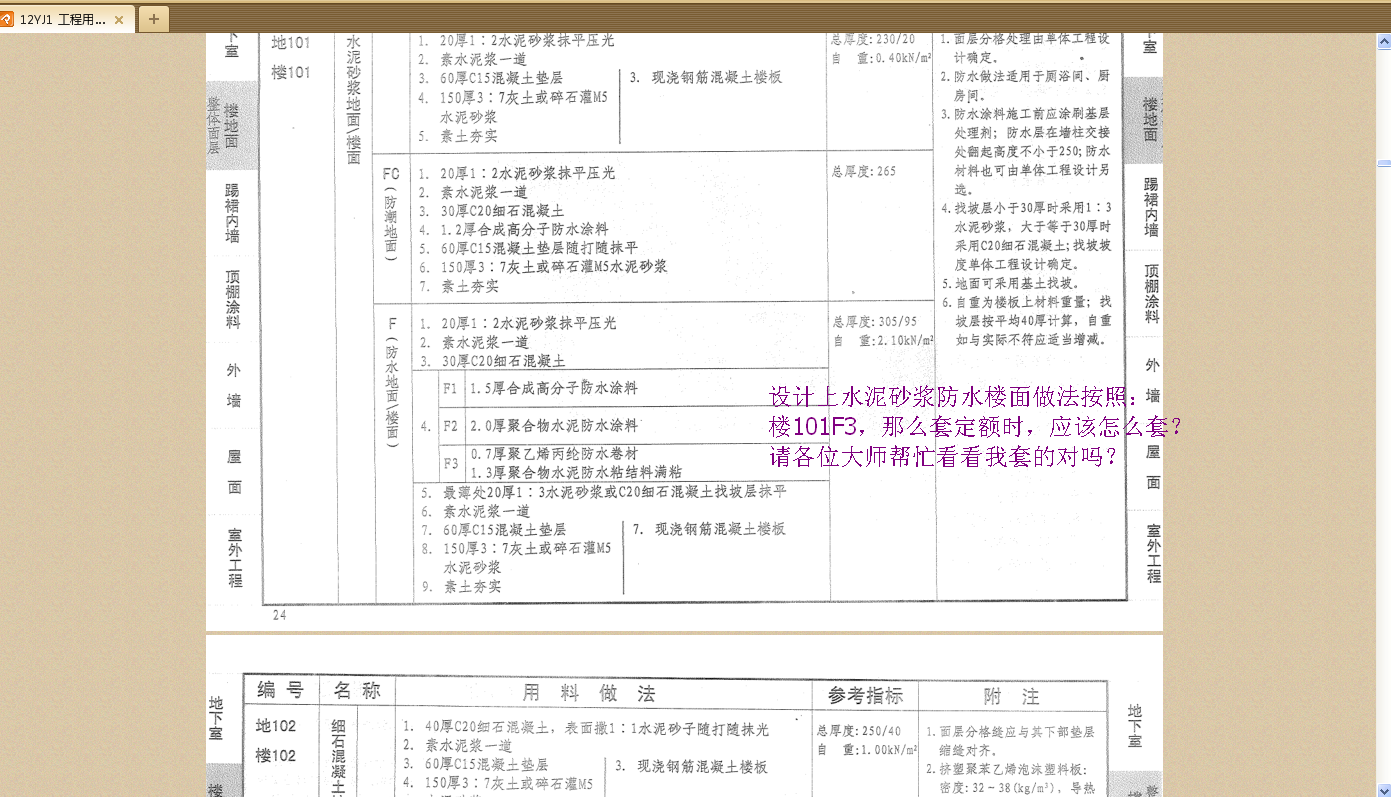Click the 名称 column header
1391x797 pixels.
pyautogui.click(x=356, y=691)
